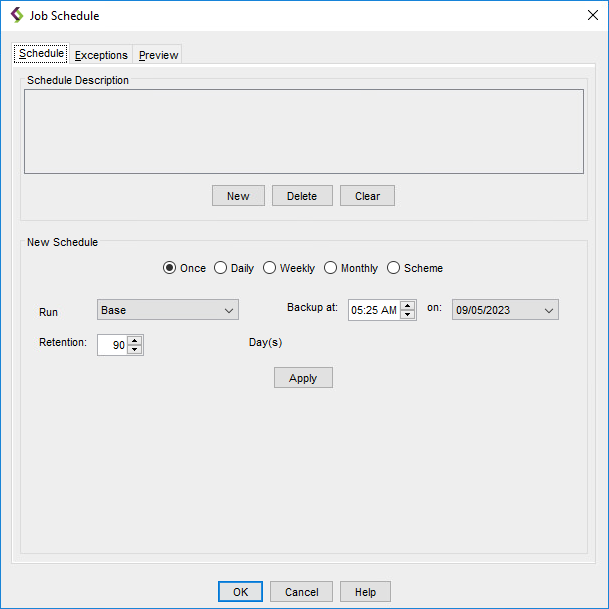Click the Job Schedule app icon in title bar
Screen dimensions: 609x609
point(16,16)
